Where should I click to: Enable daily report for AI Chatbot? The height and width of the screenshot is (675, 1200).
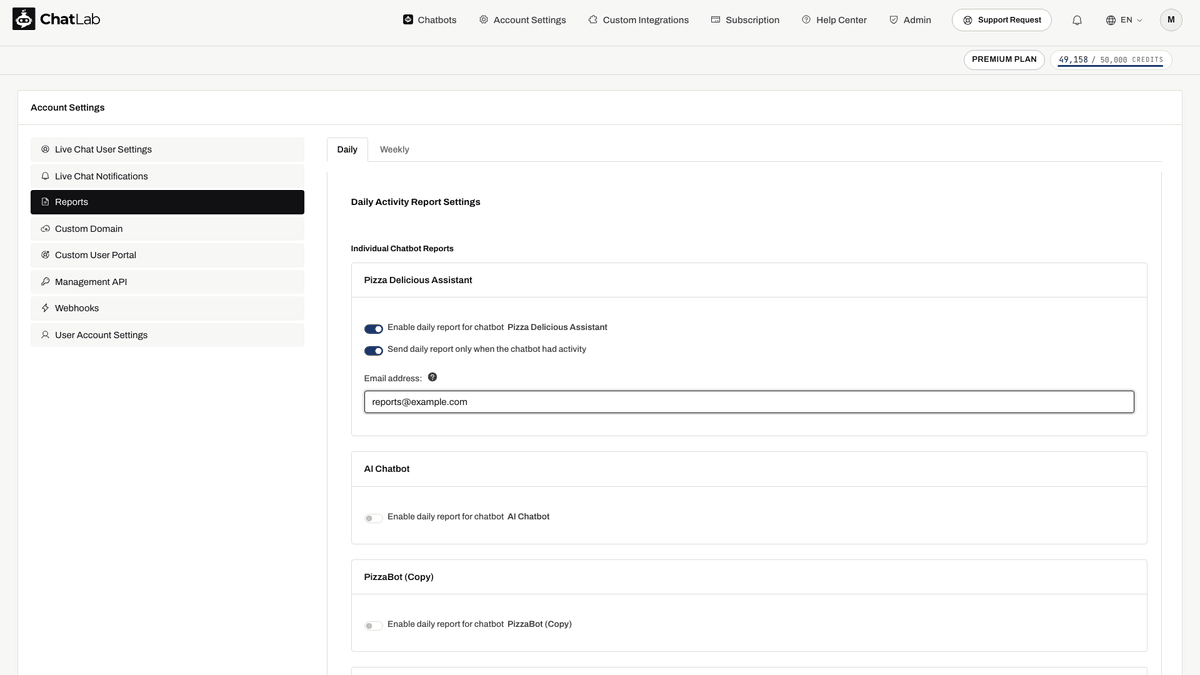coord(373,518)
